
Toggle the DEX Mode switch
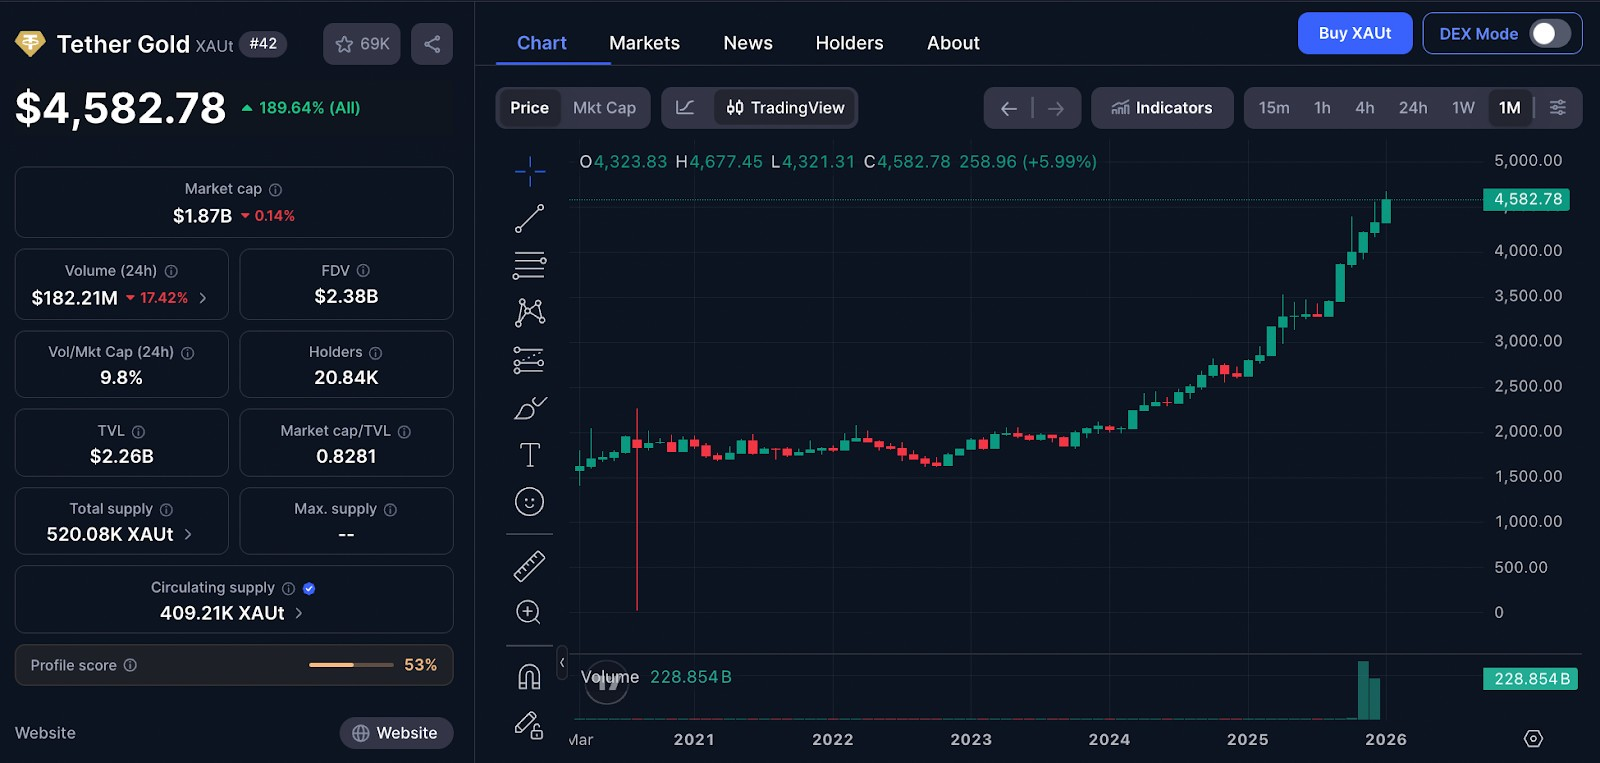pyautogui.click(x=1549, y=34)
